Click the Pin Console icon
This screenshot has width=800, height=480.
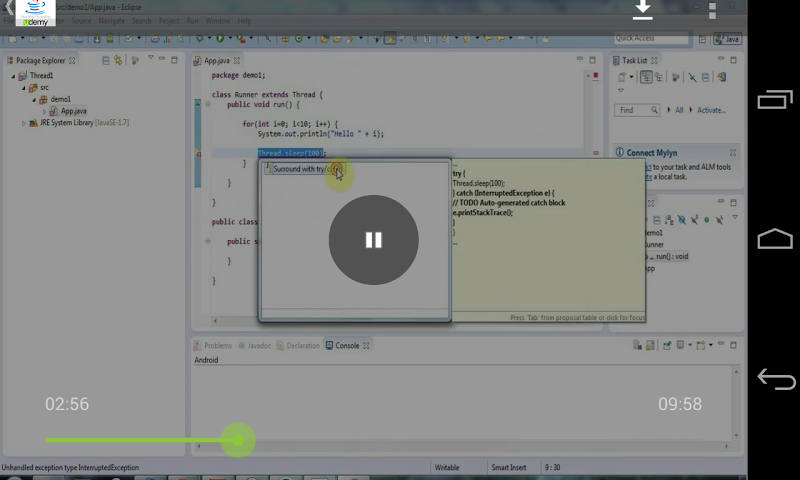[x=667, y=345]
